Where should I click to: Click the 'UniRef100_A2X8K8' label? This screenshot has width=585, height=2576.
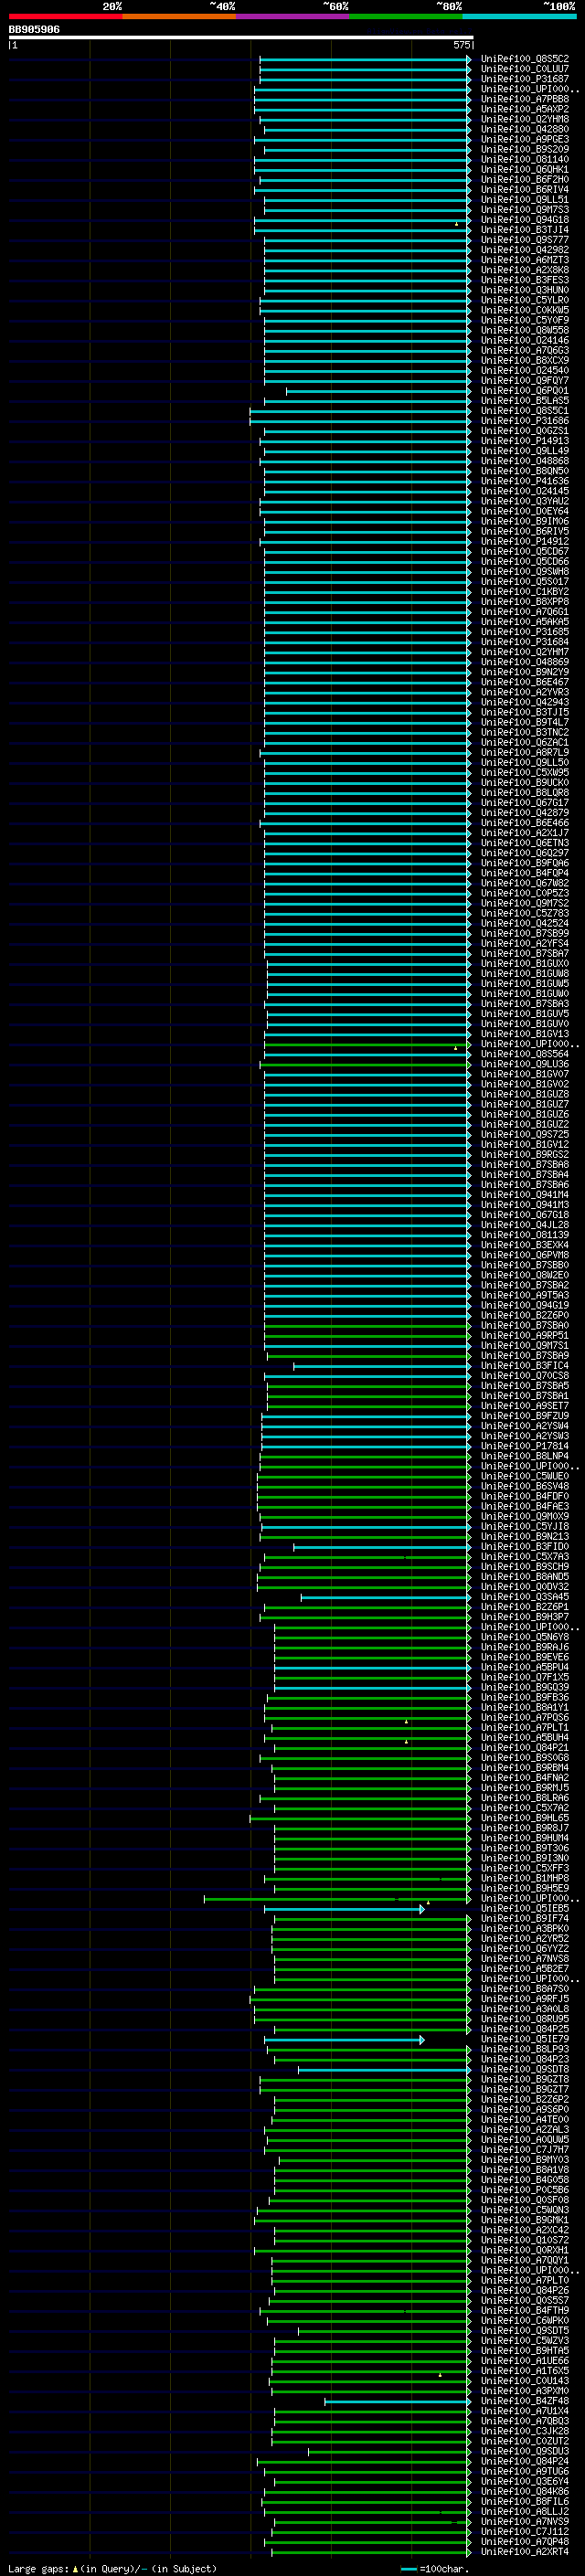pyautogui.click(x=525, y=270)
